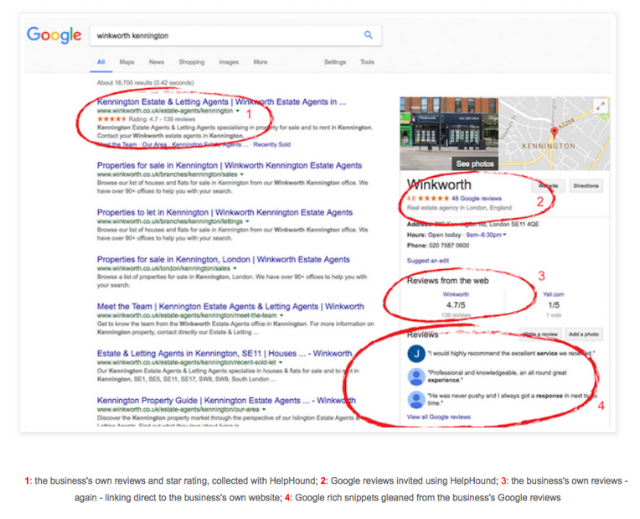
Task: Open View all Google reviews link
Action: [439, 417]
